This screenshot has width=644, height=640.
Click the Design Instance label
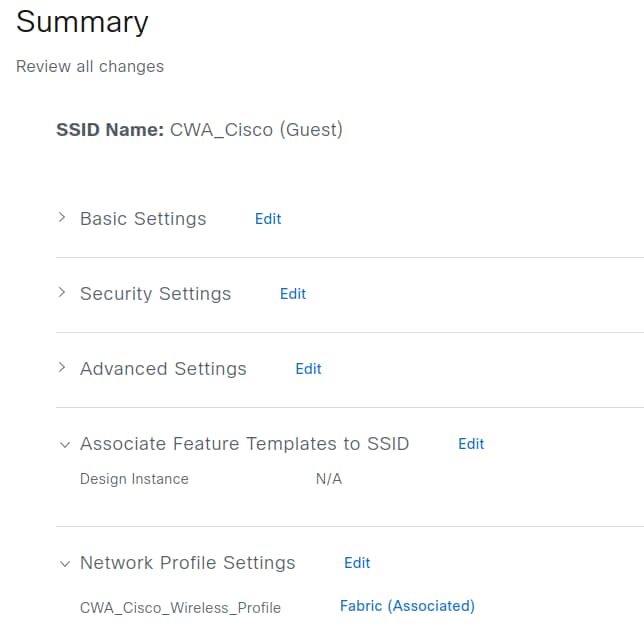[x=134, y=479]
